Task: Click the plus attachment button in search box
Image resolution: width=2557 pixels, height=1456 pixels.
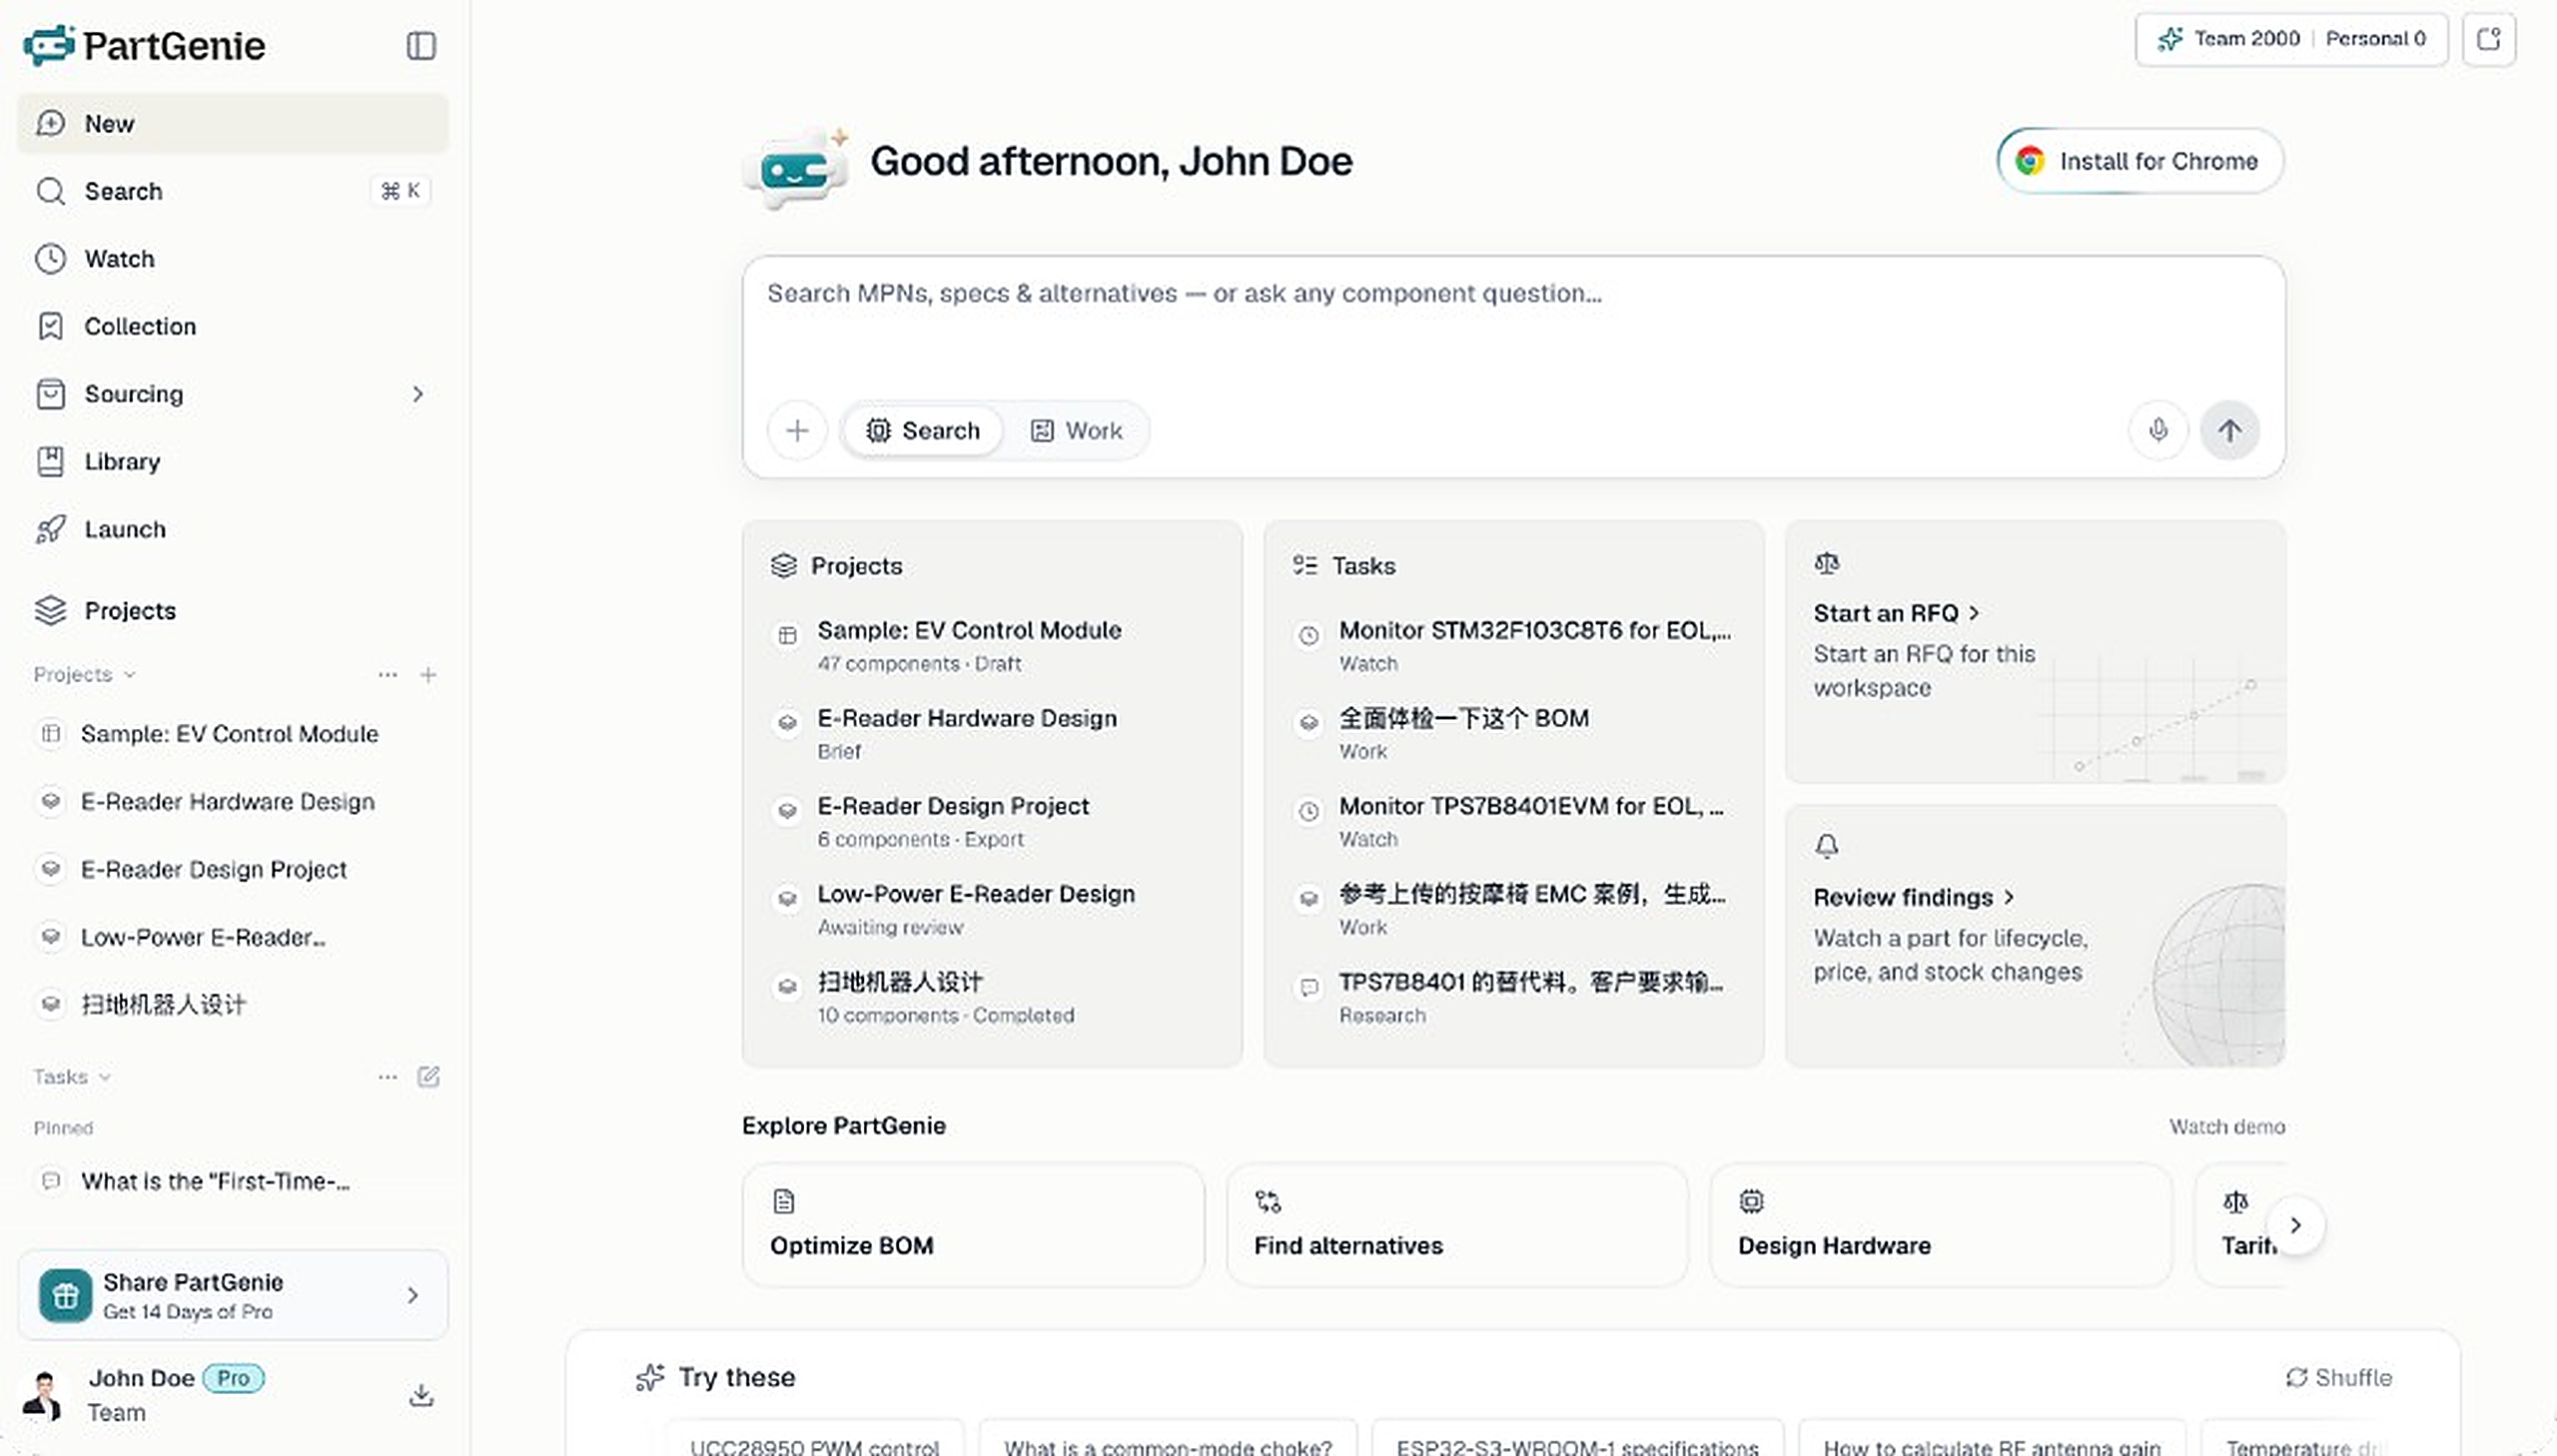Action: point(797,430)
